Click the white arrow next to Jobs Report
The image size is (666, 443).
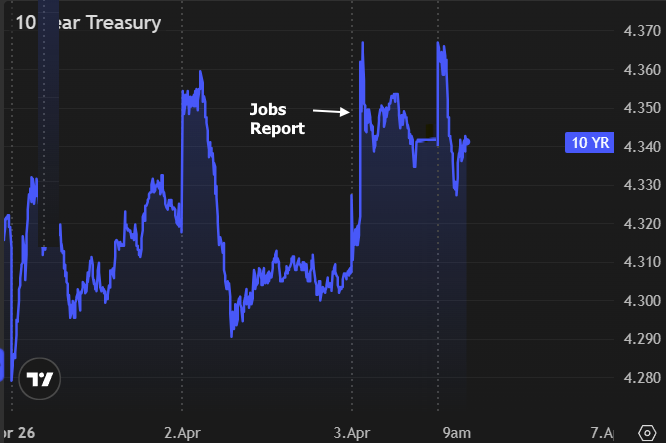point(329,110)
